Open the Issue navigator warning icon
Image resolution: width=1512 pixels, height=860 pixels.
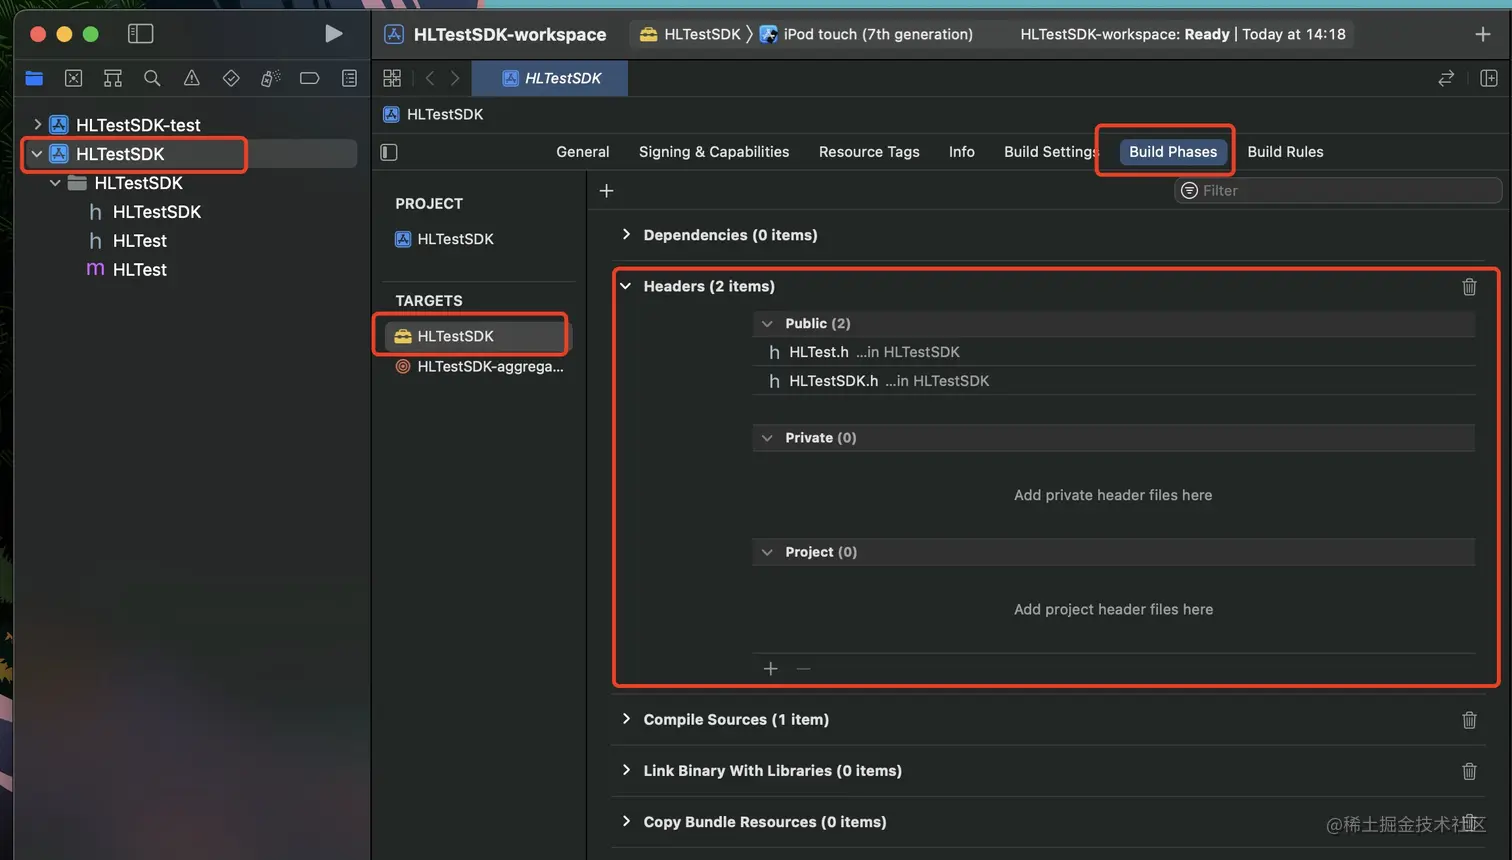(192, 78)
